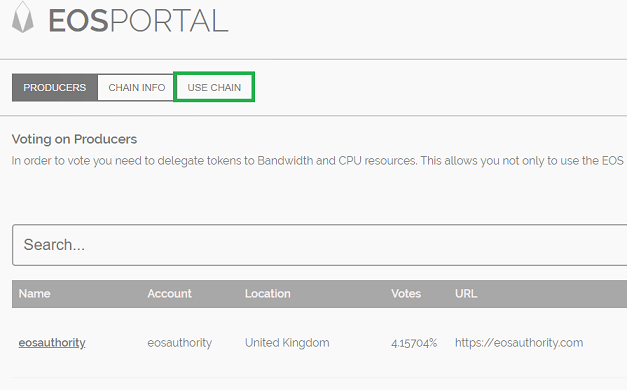
Task: Sort by the Votes column header
Action: [406, 294]
